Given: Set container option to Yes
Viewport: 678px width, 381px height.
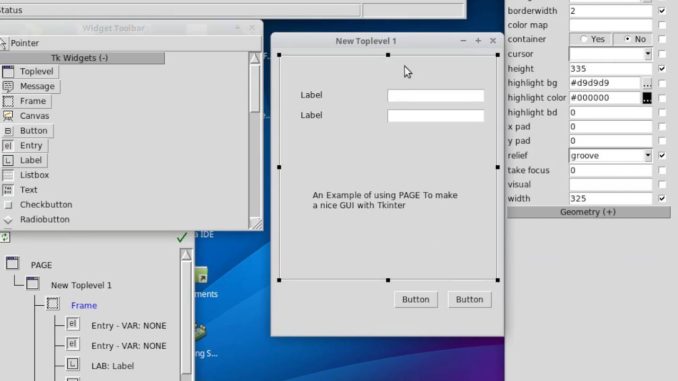Looking at the screenshot, I should coord(591,39).
